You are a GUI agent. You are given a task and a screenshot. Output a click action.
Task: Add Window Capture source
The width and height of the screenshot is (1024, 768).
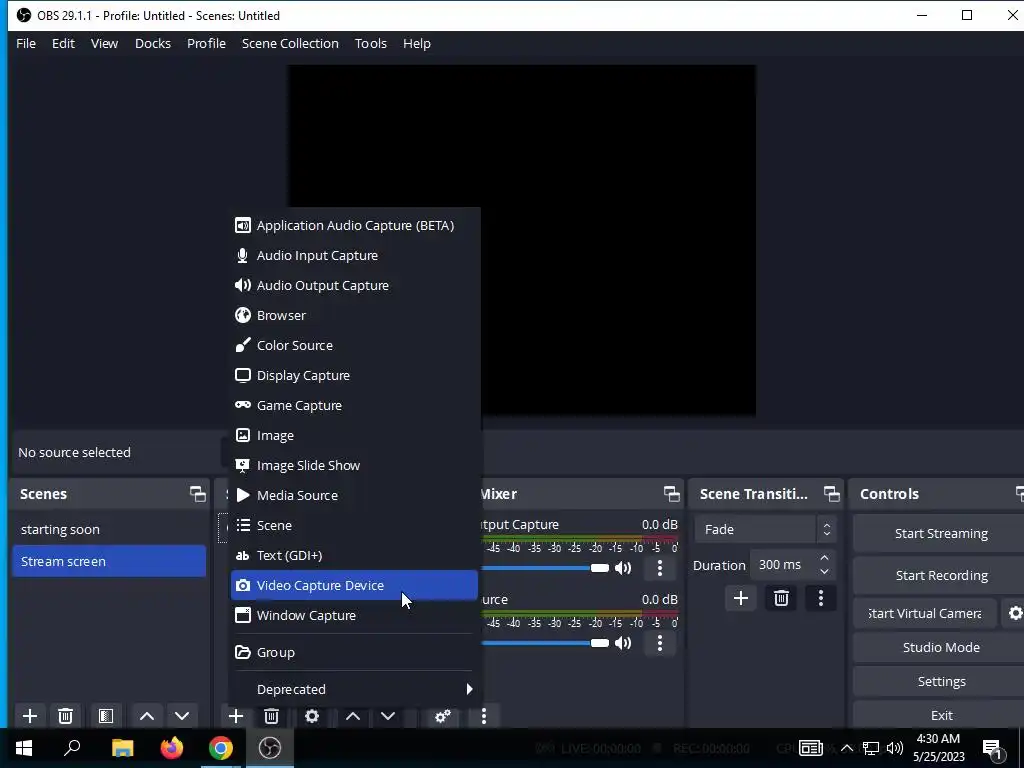click(x=354, y=616)
